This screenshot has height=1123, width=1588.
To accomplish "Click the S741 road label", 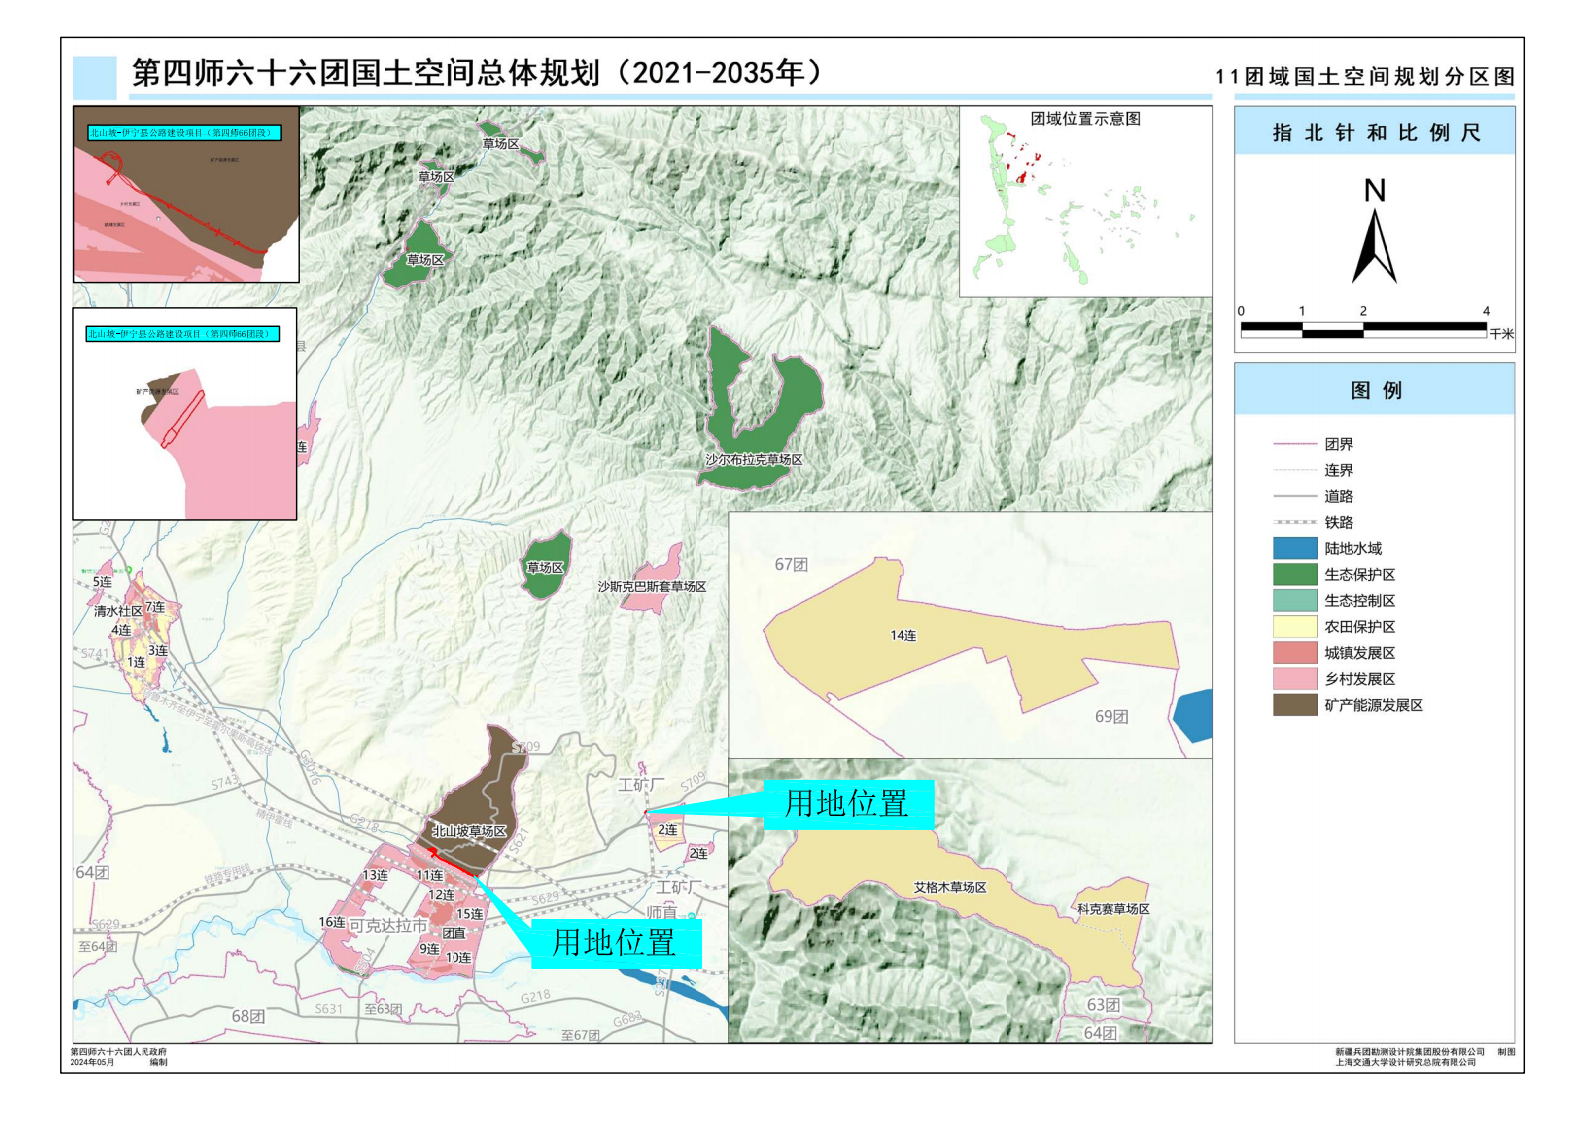I will 95,654.
